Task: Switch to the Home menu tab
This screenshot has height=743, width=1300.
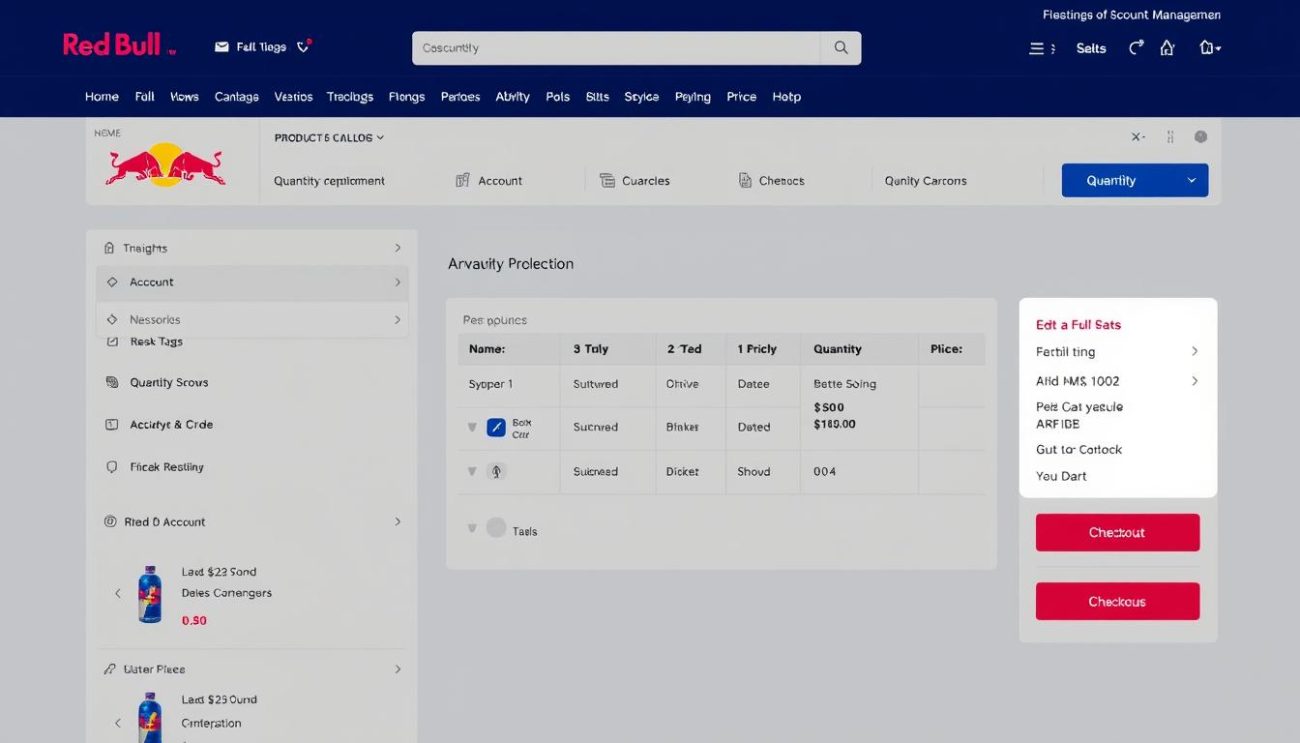Action: (101, 96)
